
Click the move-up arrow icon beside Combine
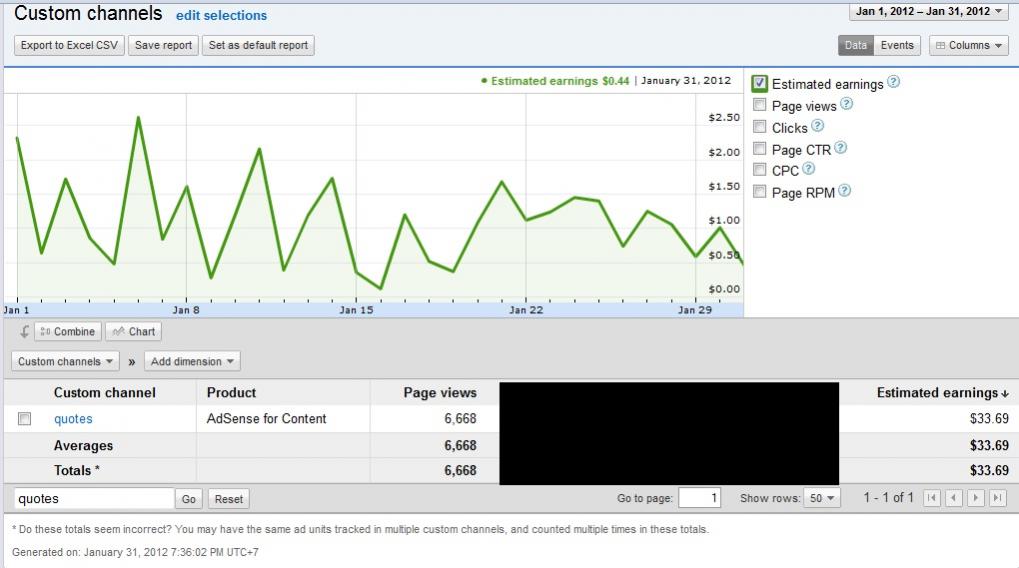(24, 331)
